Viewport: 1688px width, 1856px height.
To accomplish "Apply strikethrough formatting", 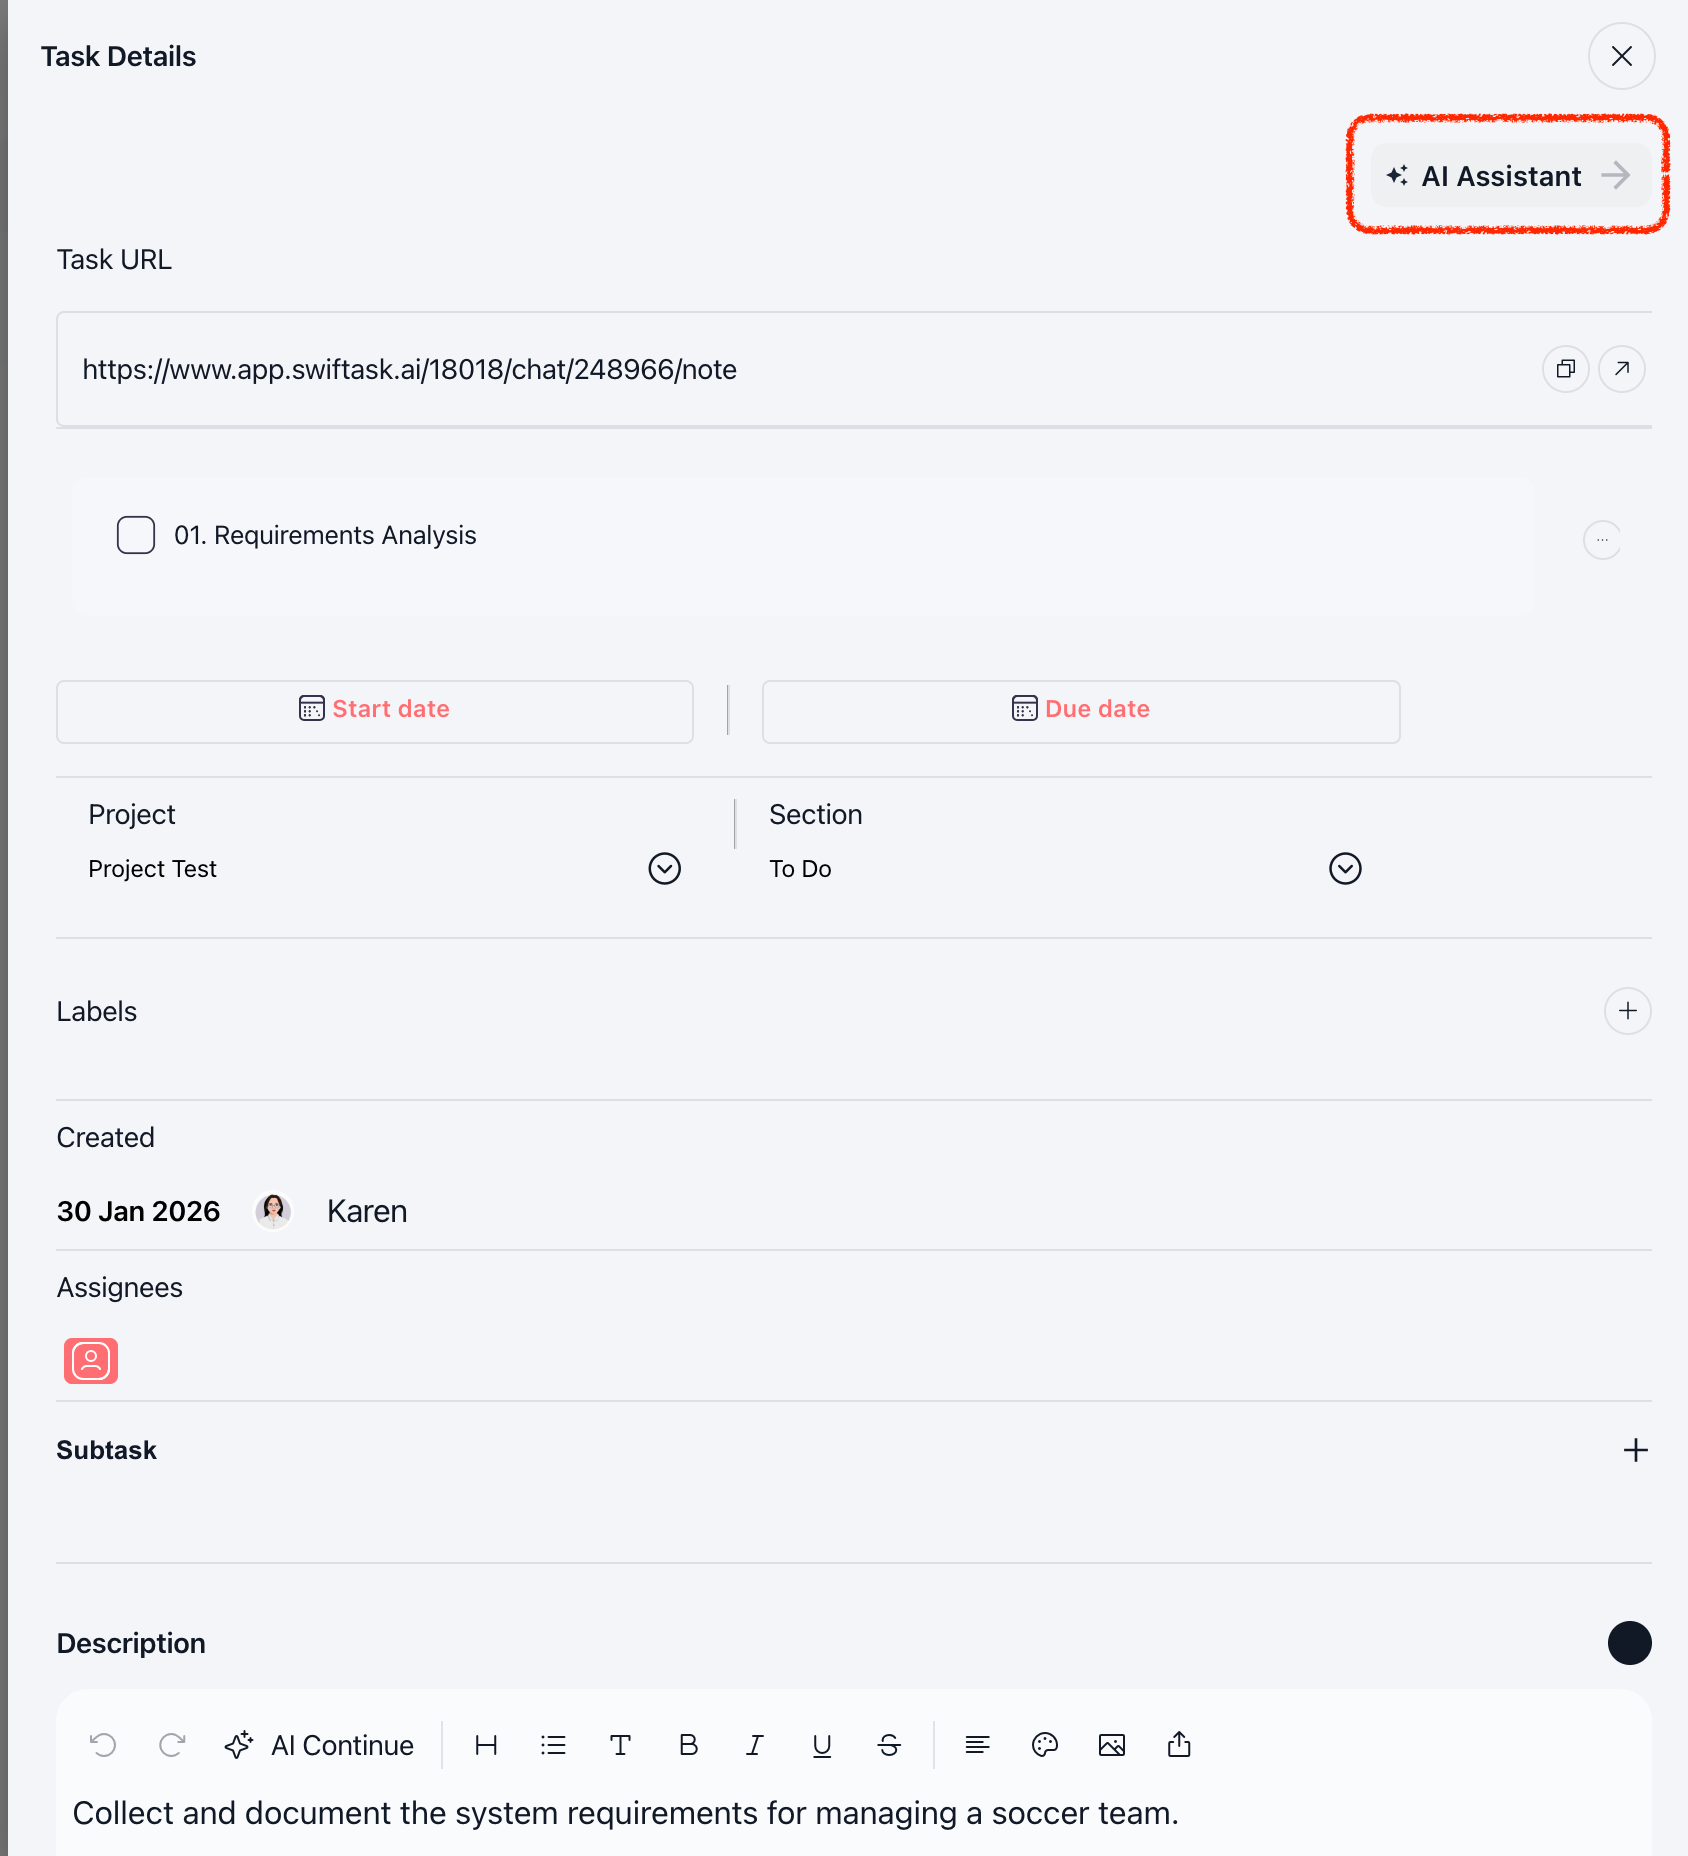I will tap(889, 1745).
